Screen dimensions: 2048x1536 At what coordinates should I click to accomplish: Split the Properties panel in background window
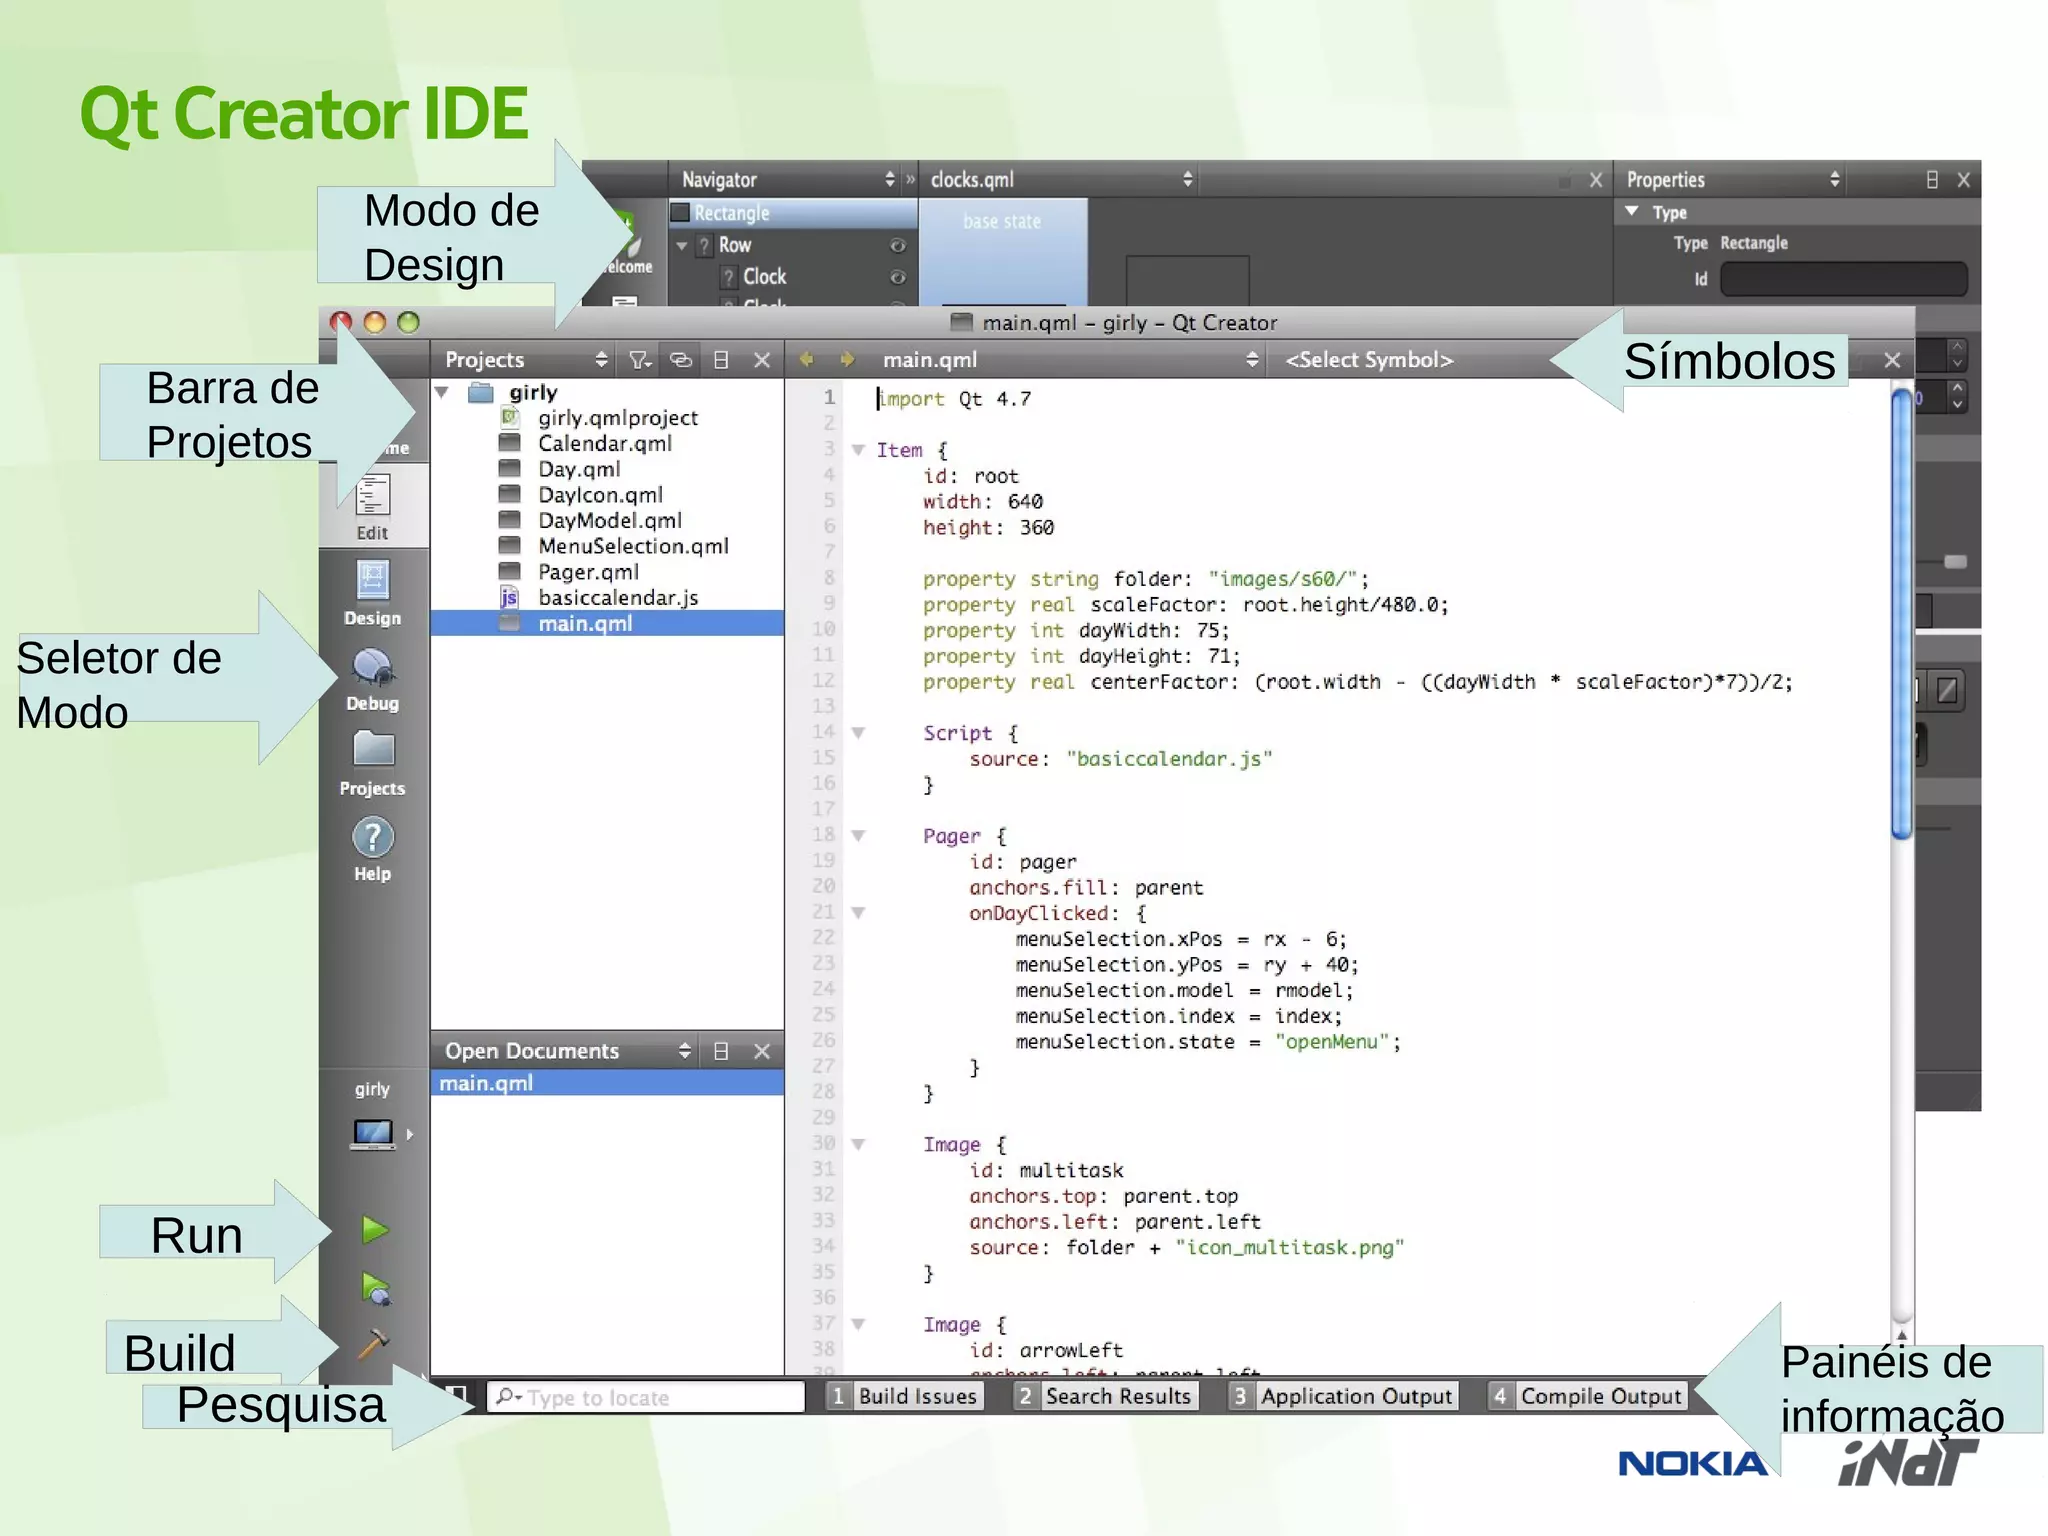(x=1932, y=180)
